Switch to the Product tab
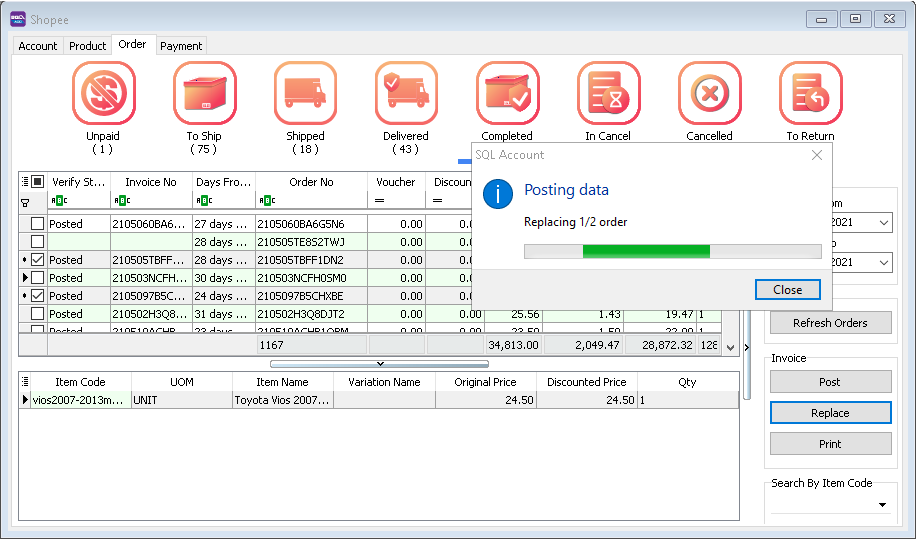The height and width of the screenshot is (539, 916). tap(88, 46)
